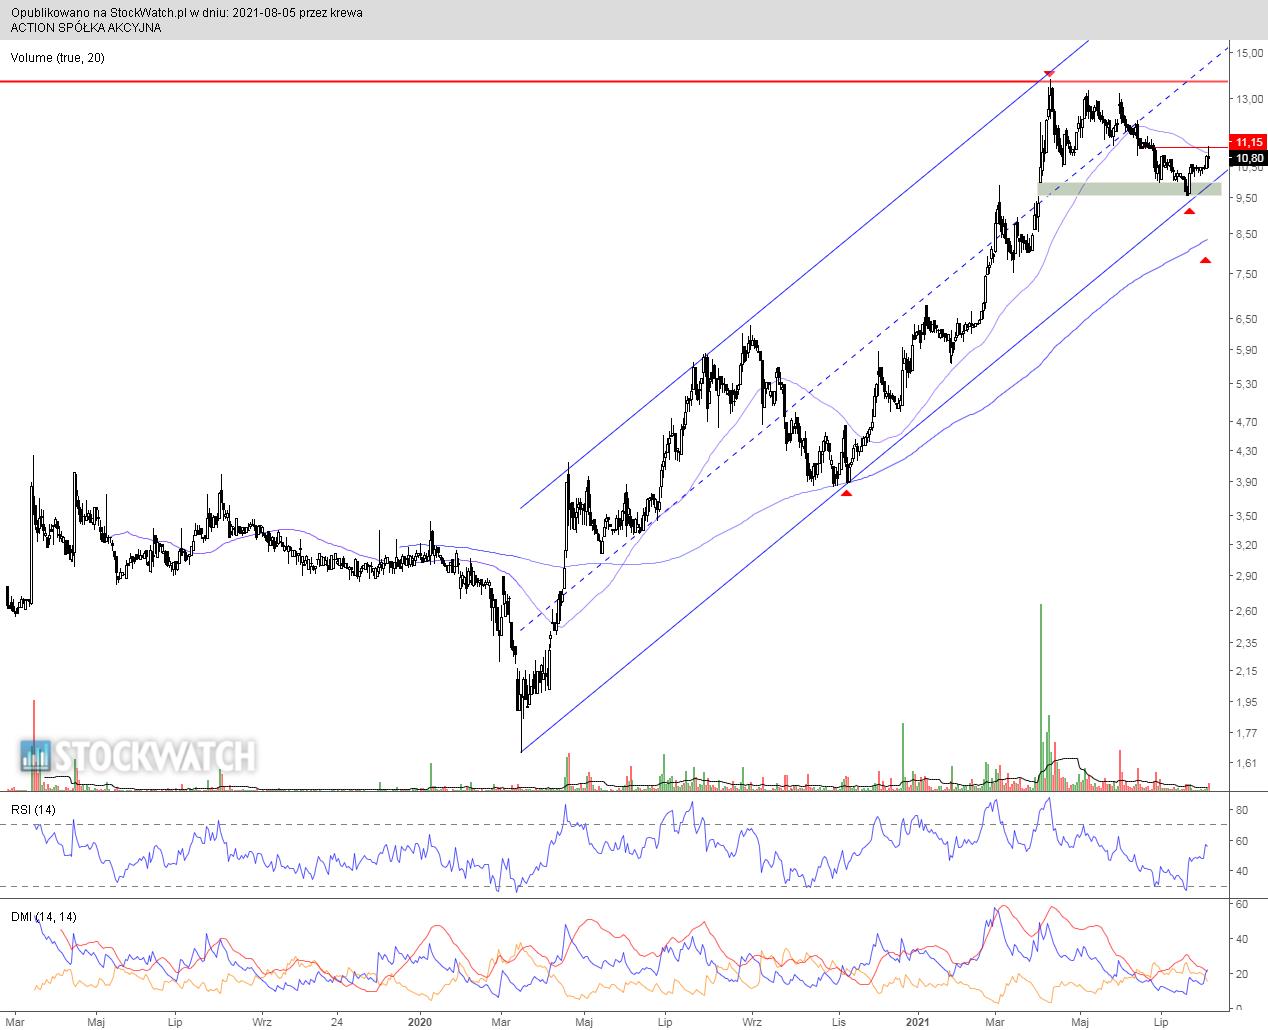Viewport: 1268px width, 1030px height.
Task: Select the grey-green support zone rectangle
Action: coord(1129,188)
